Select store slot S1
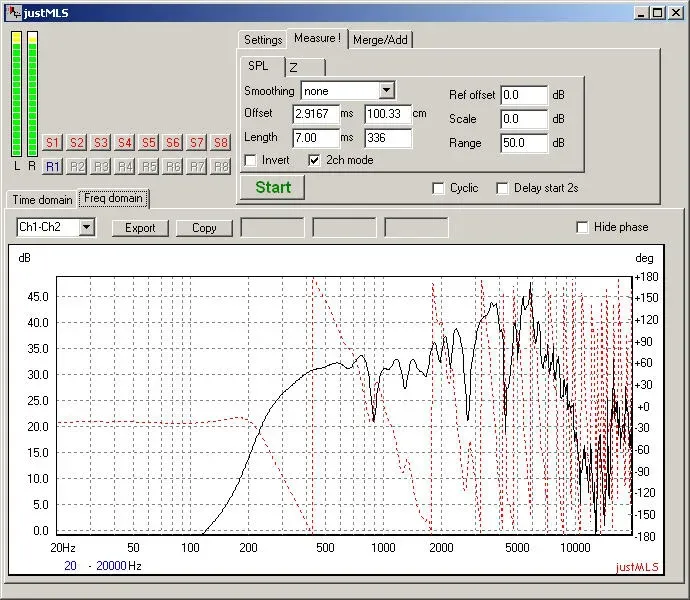The width and height of the screenshot is (690, 600). (52, 143)
